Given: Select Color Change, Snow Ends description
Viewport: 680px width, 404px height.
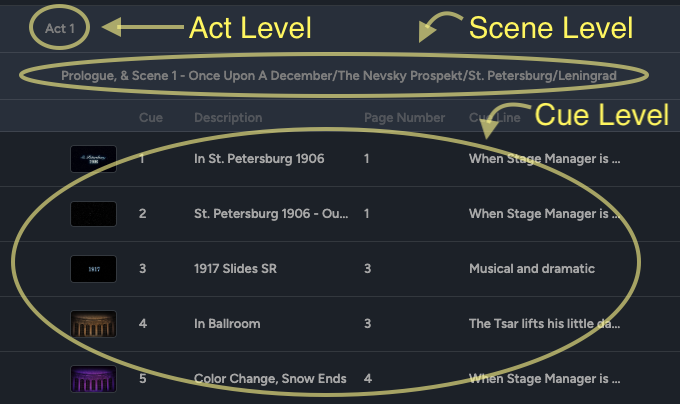Looking at the screenshot, I should click(x=270, y=379).
